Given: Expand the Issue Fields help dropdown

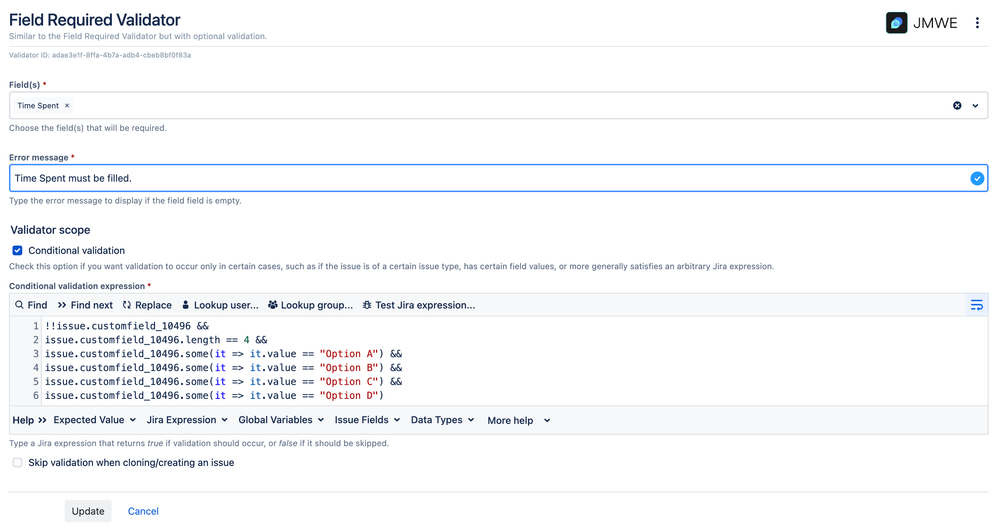Looking at the screenshot, I should (367, 420).
